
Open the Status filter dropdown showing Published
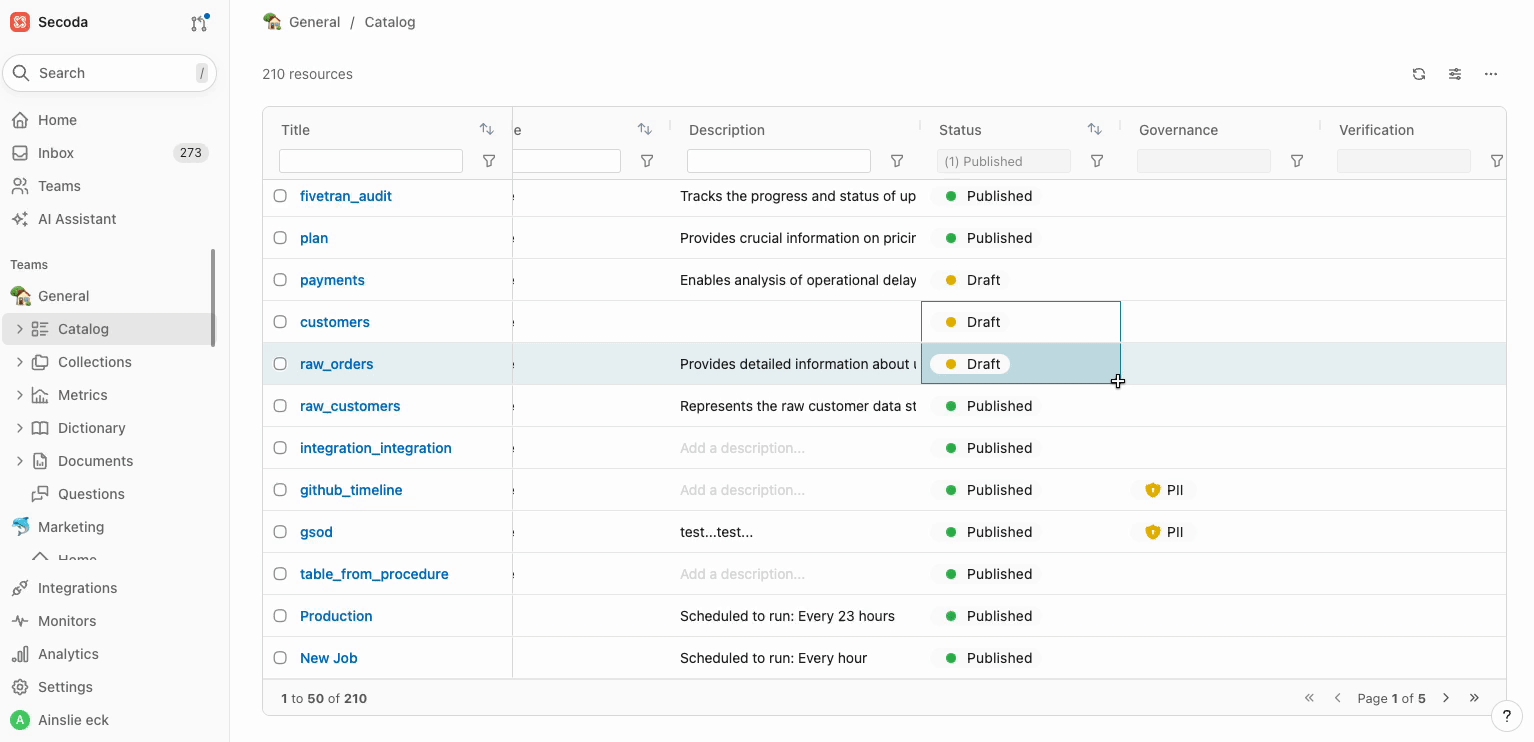pos(1003,161)
